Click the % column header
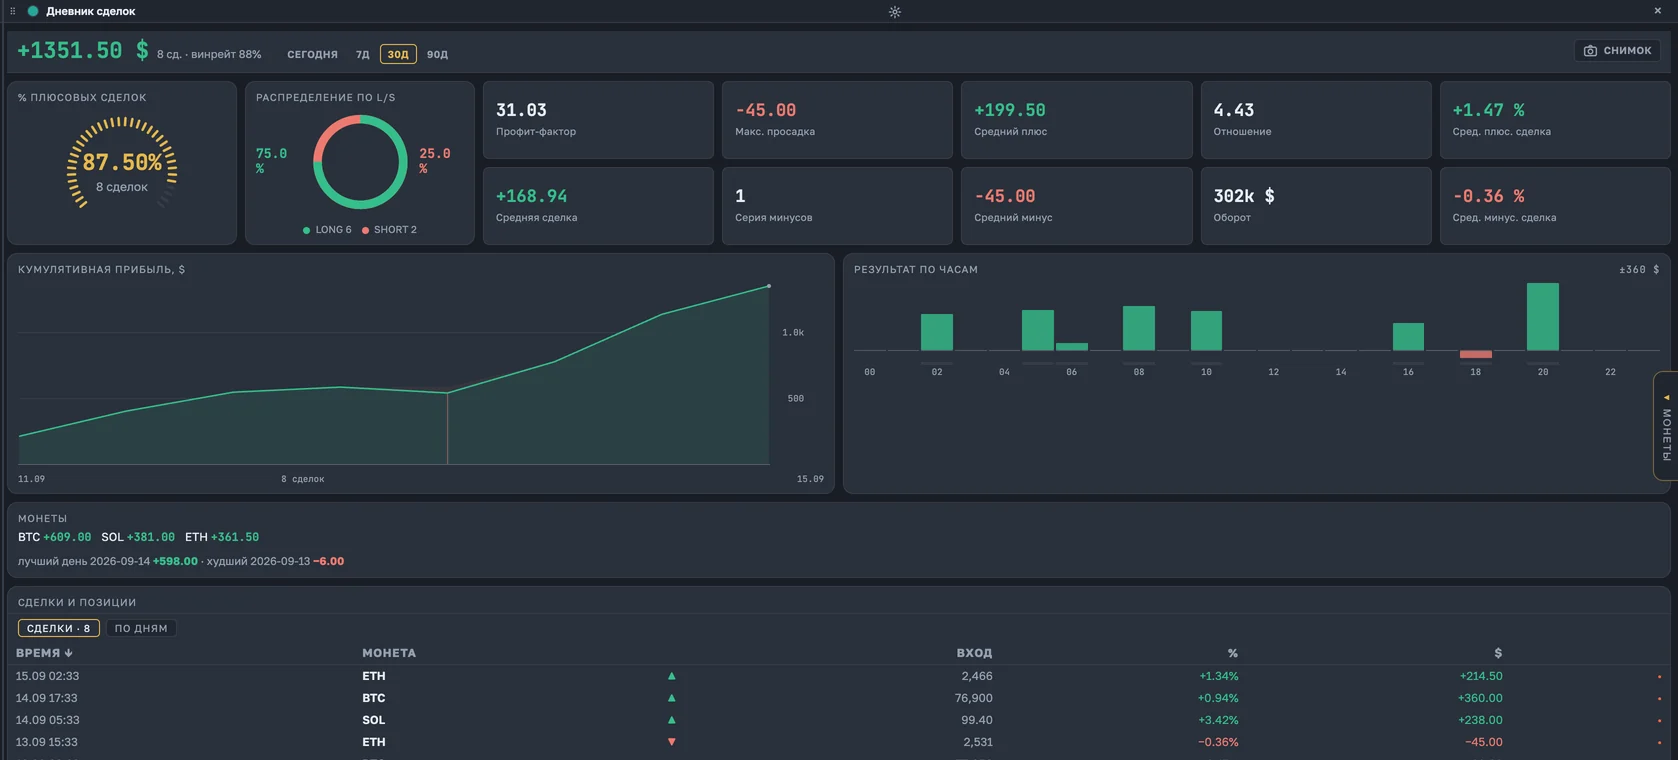The height and width of the screenshot is (760, 1678). click(1233, 653)
